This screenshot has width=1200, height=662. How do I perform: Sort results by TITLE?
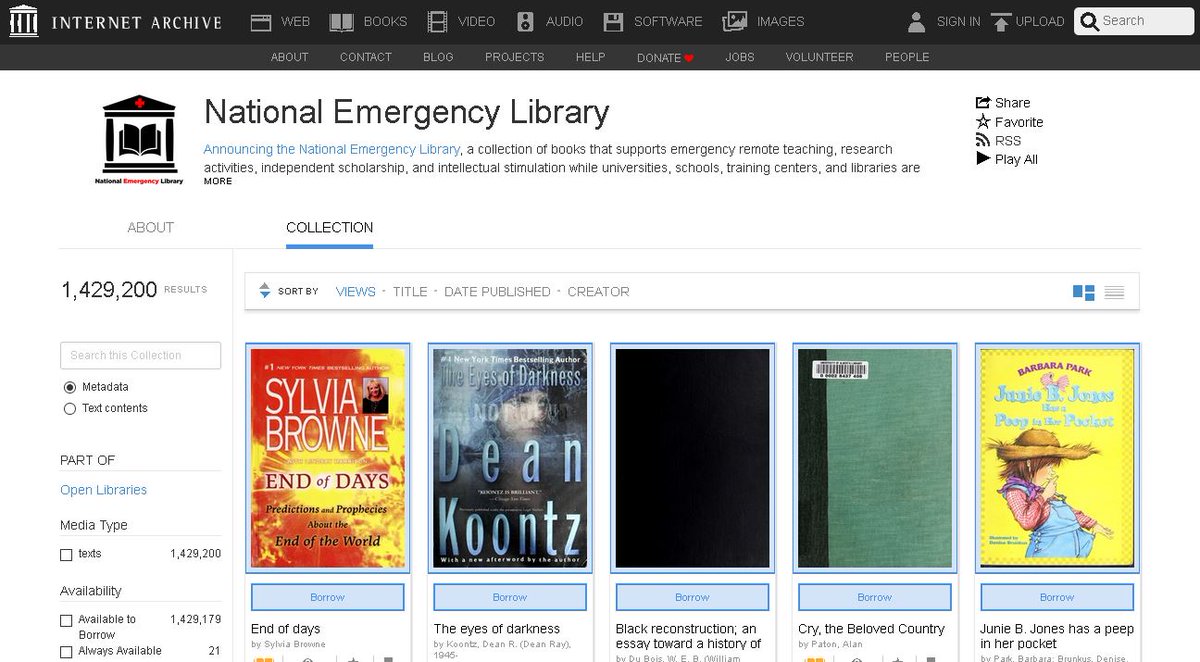tap(410, 292)
